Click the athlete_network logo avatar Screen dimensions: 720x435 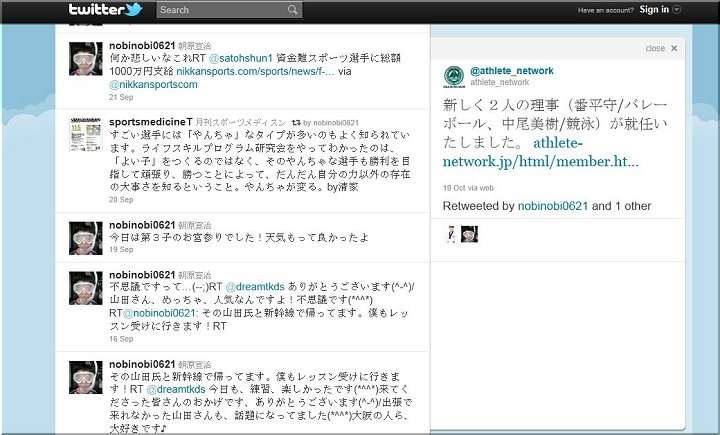[453, 76]
